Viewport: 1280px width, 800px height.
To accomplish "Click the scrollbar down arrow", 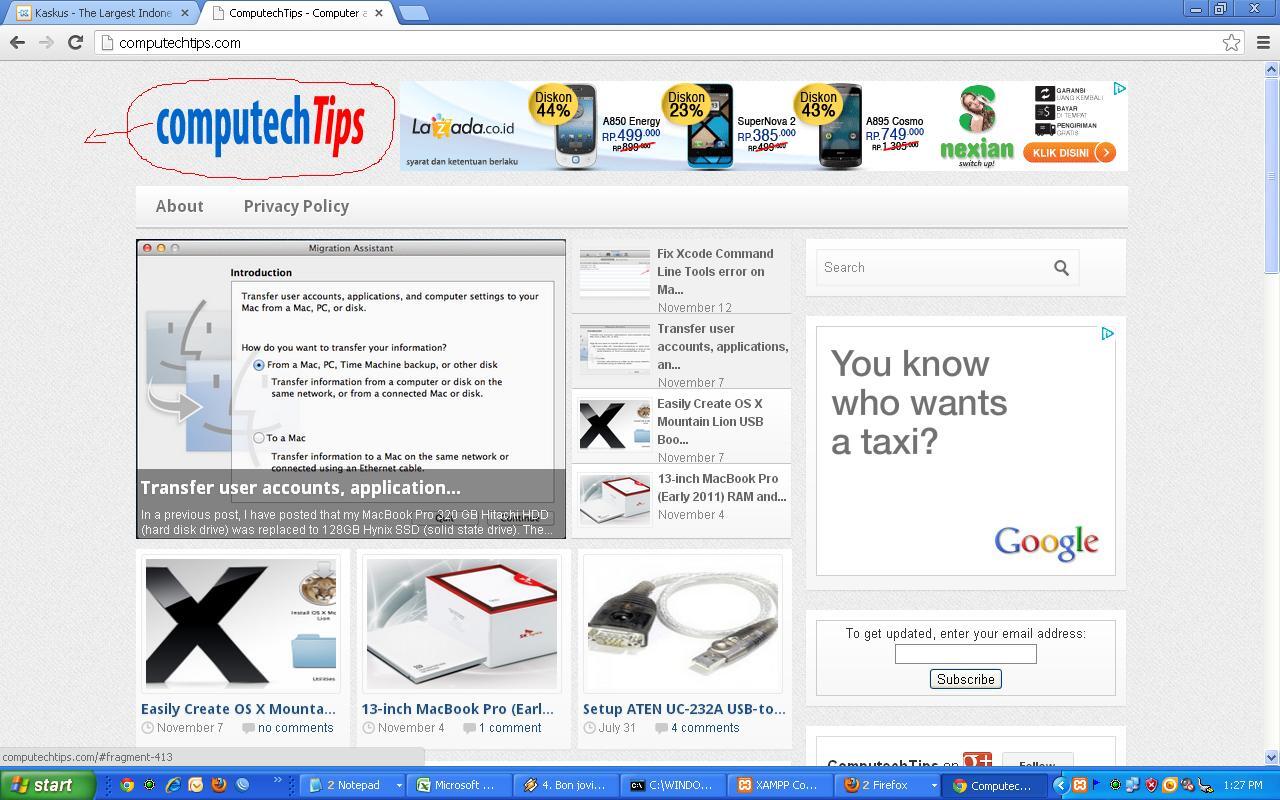I will coord(1272,758).
